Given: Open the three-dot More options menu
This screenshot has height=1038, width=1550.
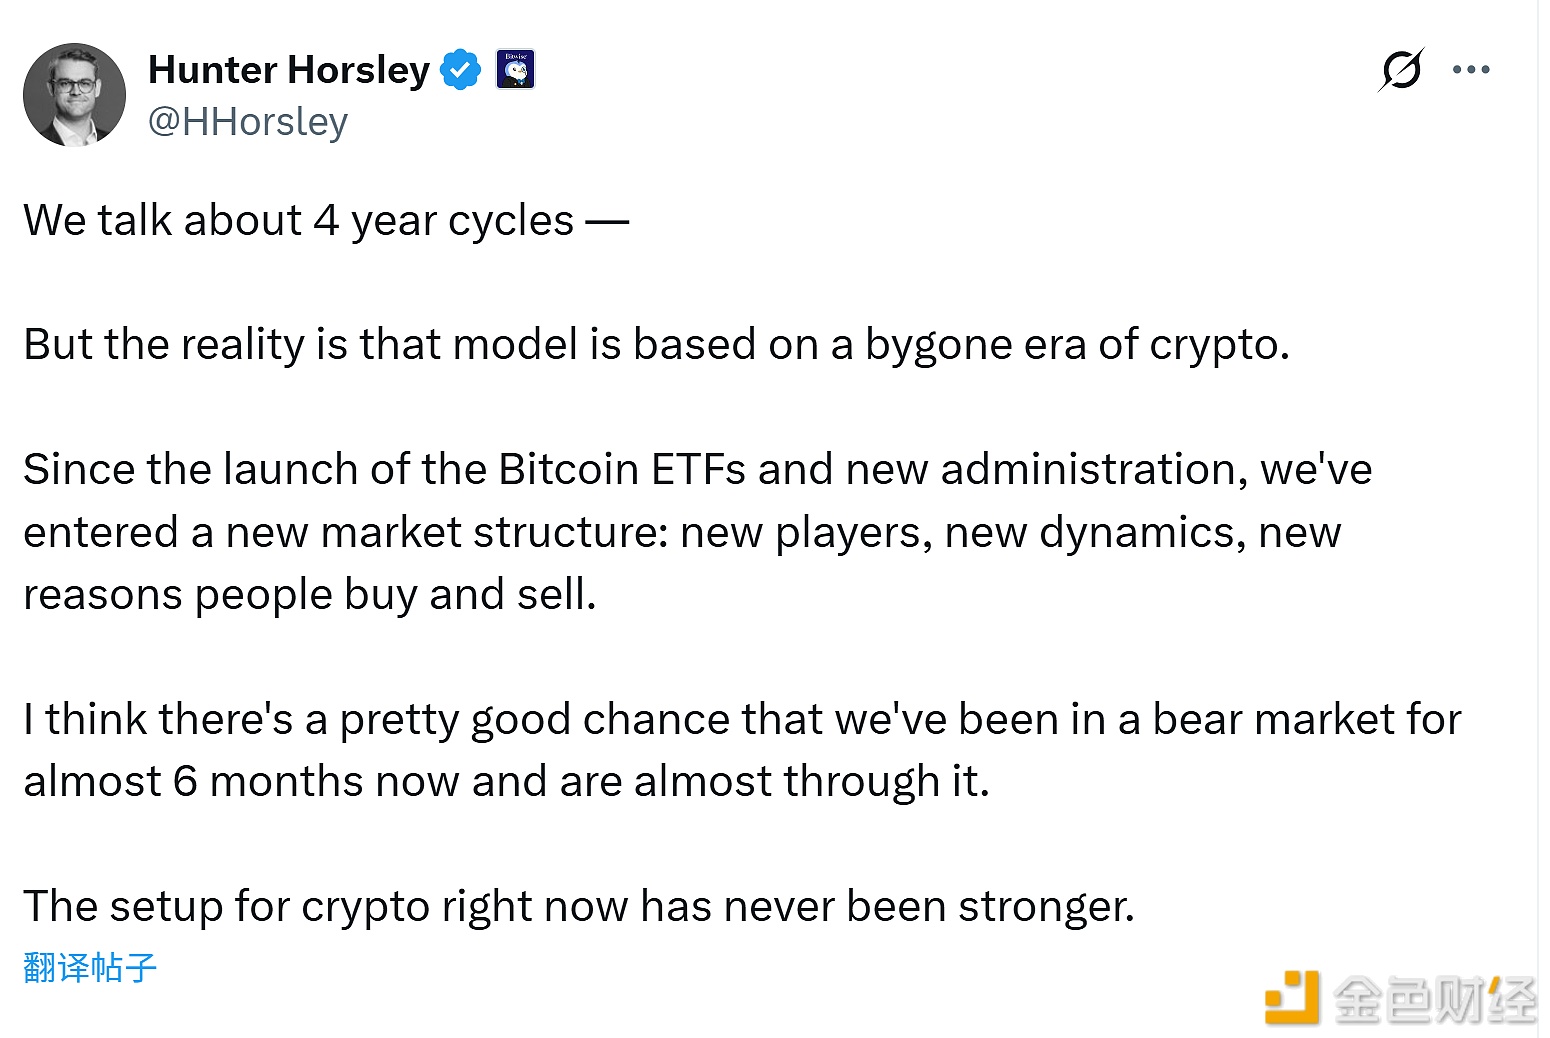Looking at the screenshot, I should tap(1471, 70).
